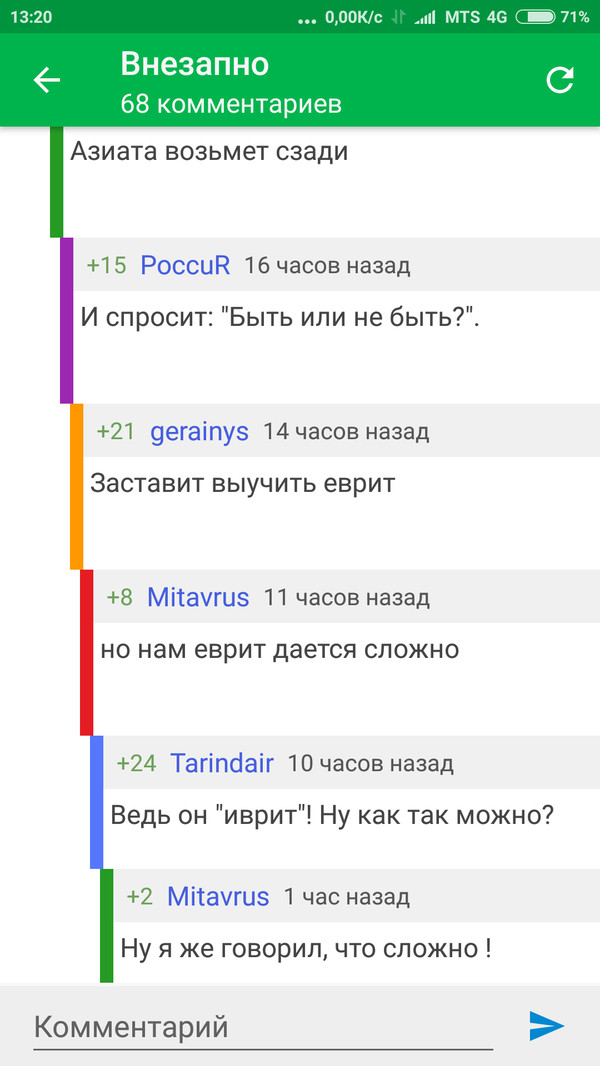Tap the back arrow icon
This screenshot has width=600, height=1066.
point(47,81)
